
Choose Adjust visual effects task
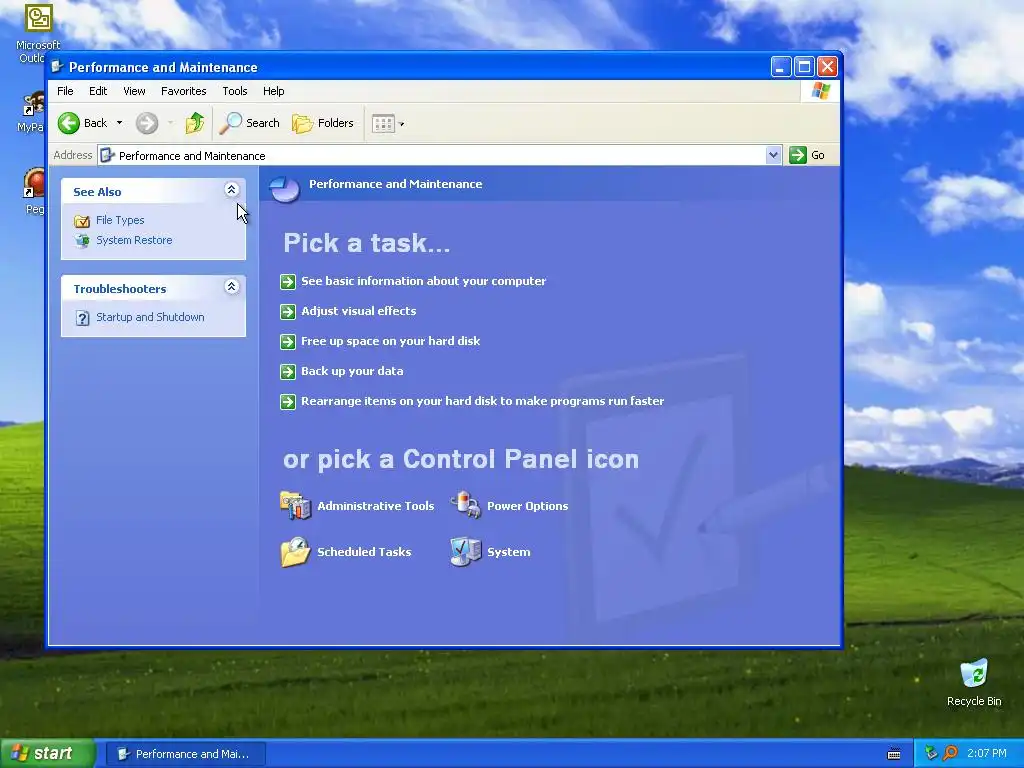359,312
